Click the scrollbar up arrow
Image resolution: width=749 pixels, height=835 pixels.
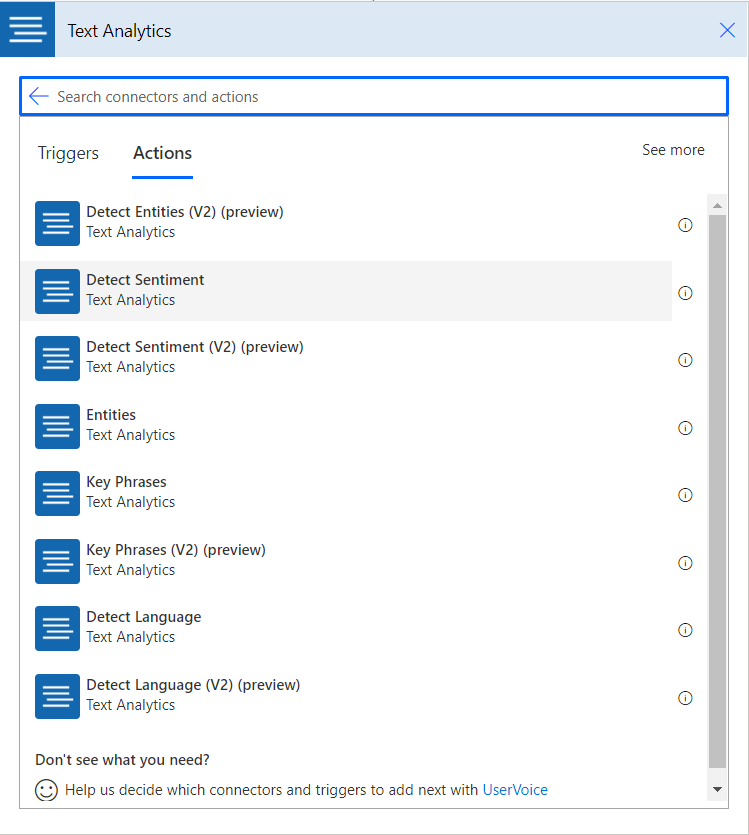[717, 205]
